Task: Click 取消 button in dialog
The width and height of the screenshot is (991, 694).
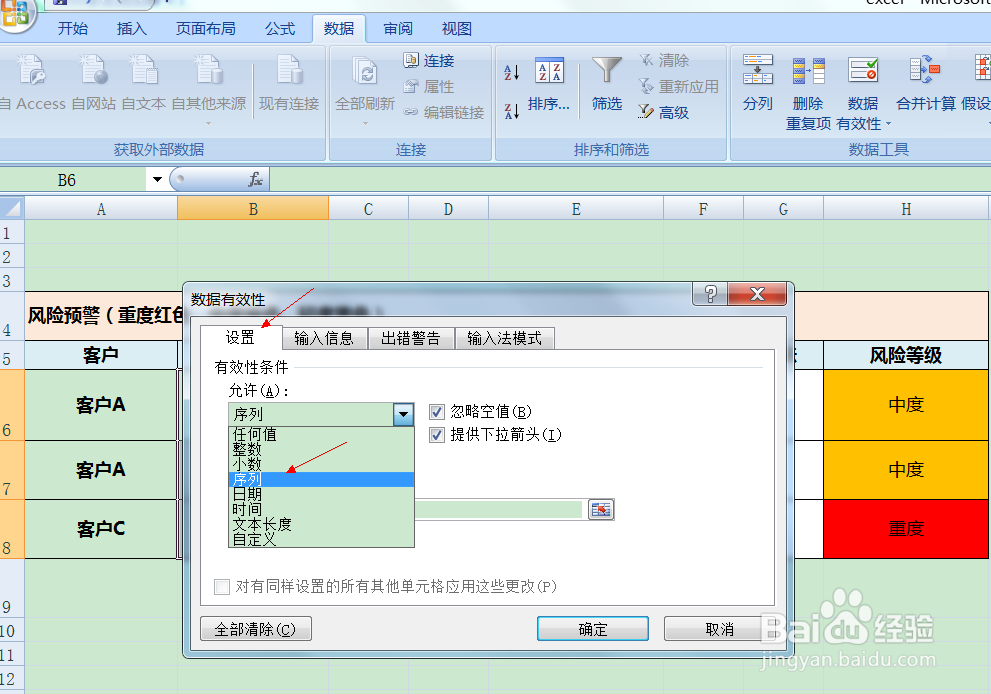Action: [x=719, y=629]
